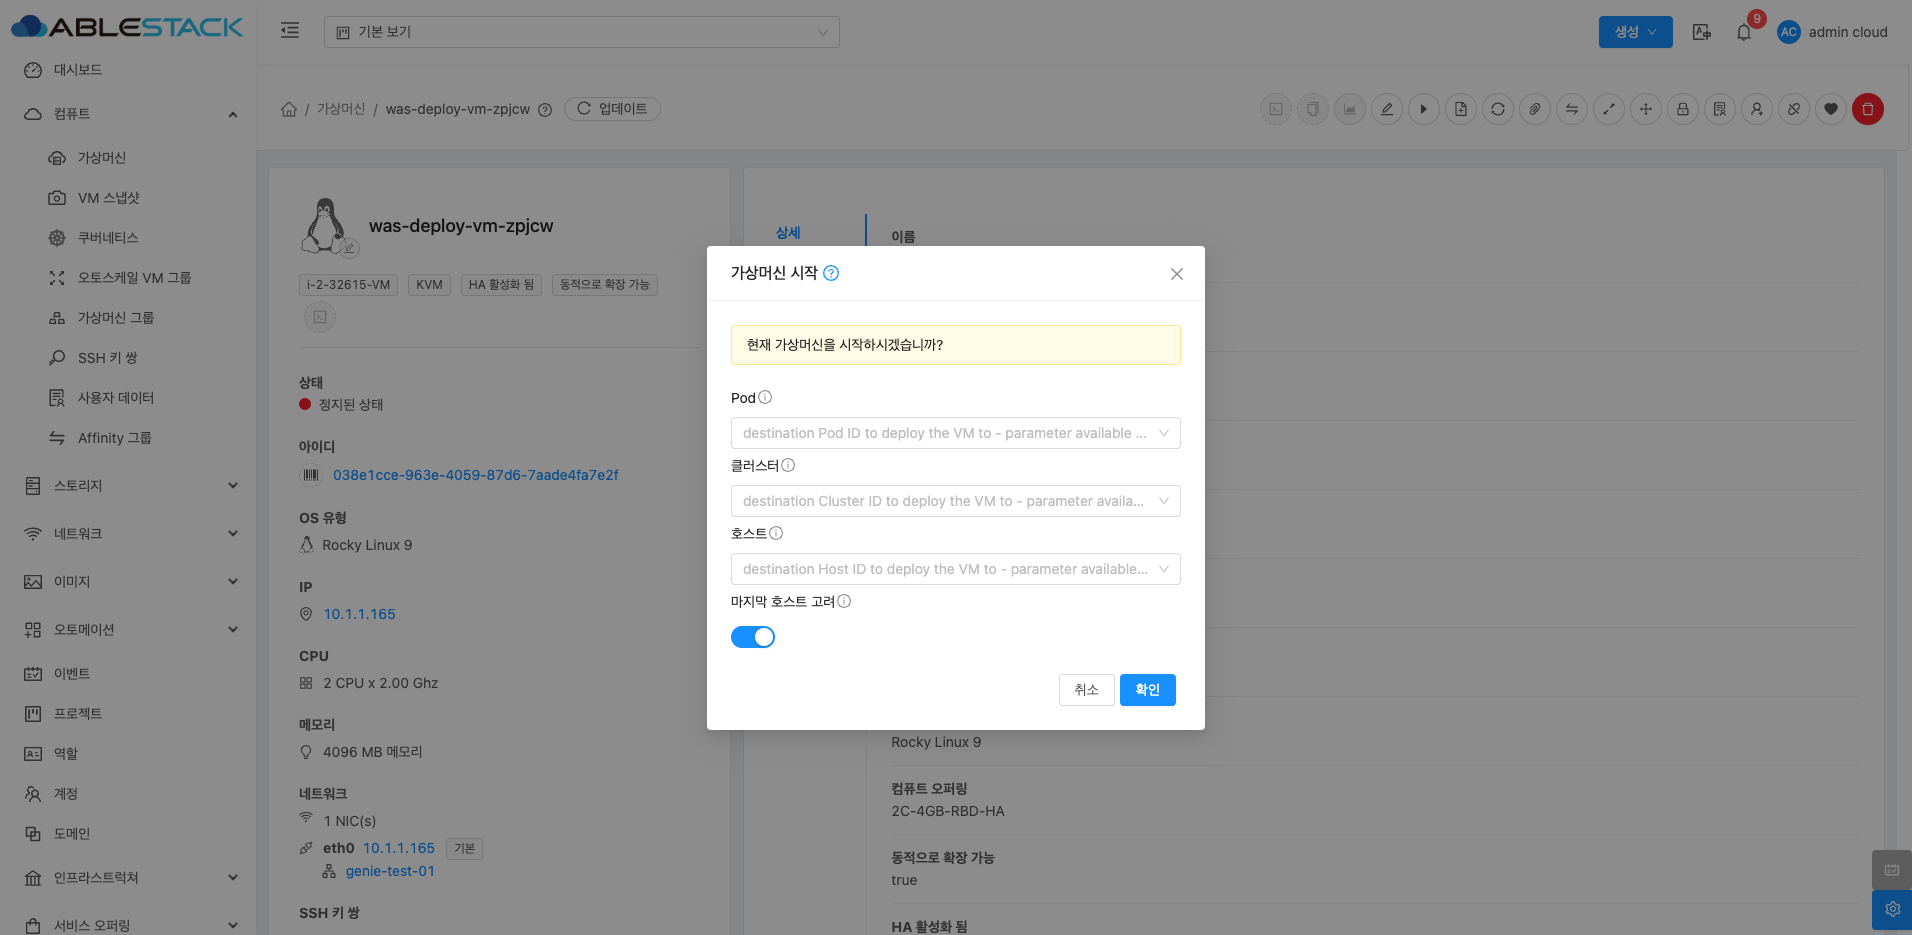
Task: Click the info icon next to Pod label
Action: click(765, 397)
